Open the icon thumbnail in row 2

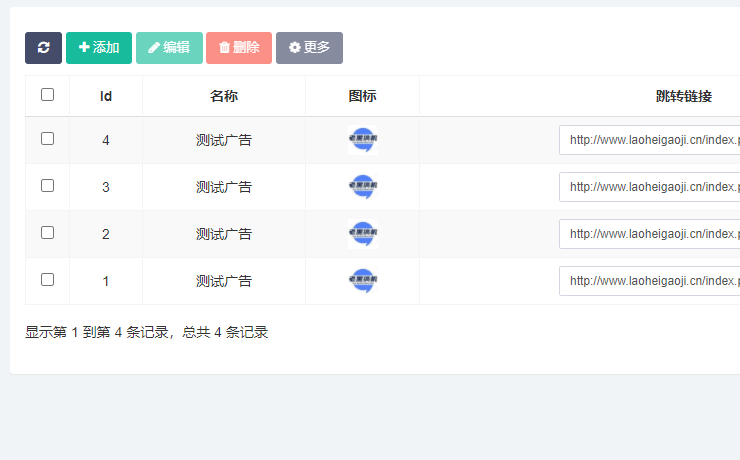coord(363,234)
